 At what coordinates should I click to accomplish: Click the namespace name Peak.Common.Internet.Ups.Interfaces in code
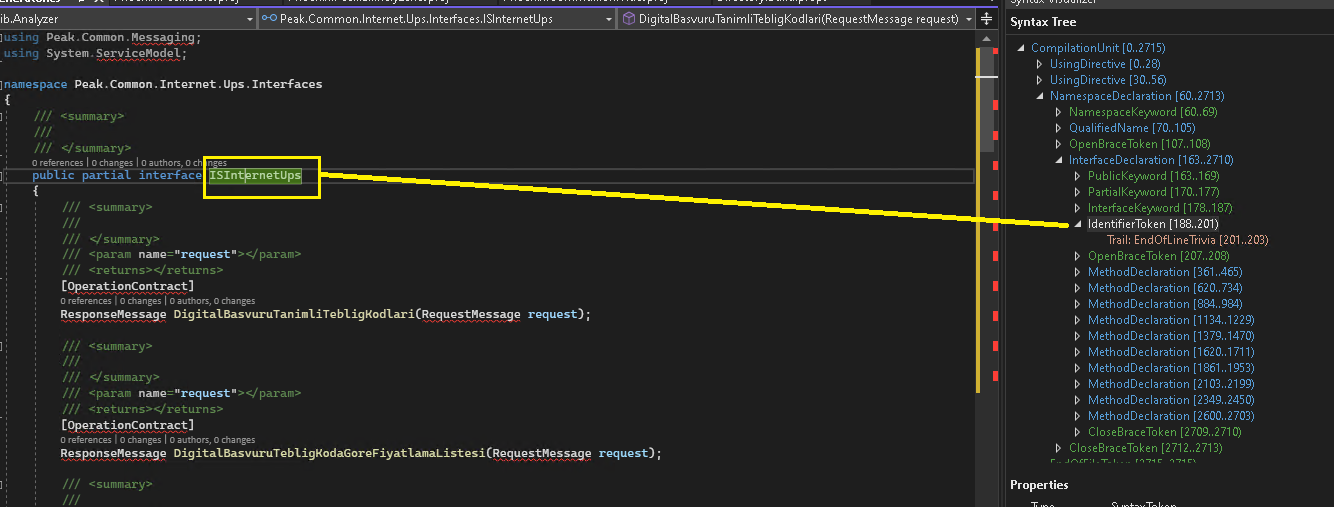click(199, 84)
